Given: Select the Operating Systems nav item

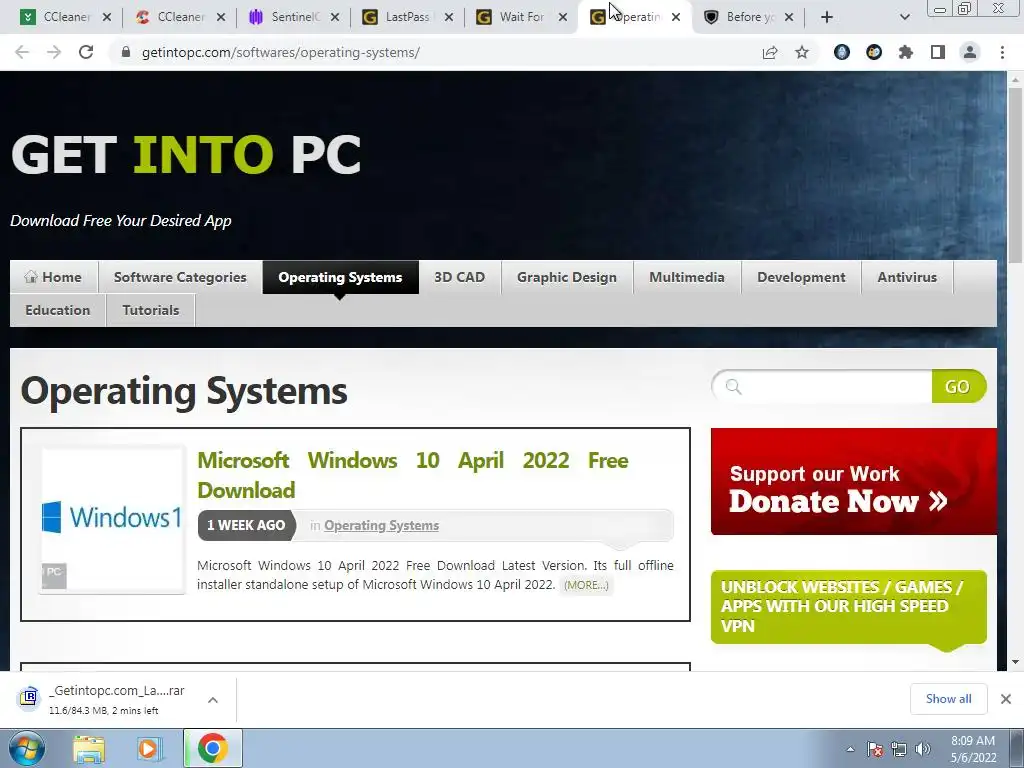Looking at the screenshot, I should [x=340, y=277].
